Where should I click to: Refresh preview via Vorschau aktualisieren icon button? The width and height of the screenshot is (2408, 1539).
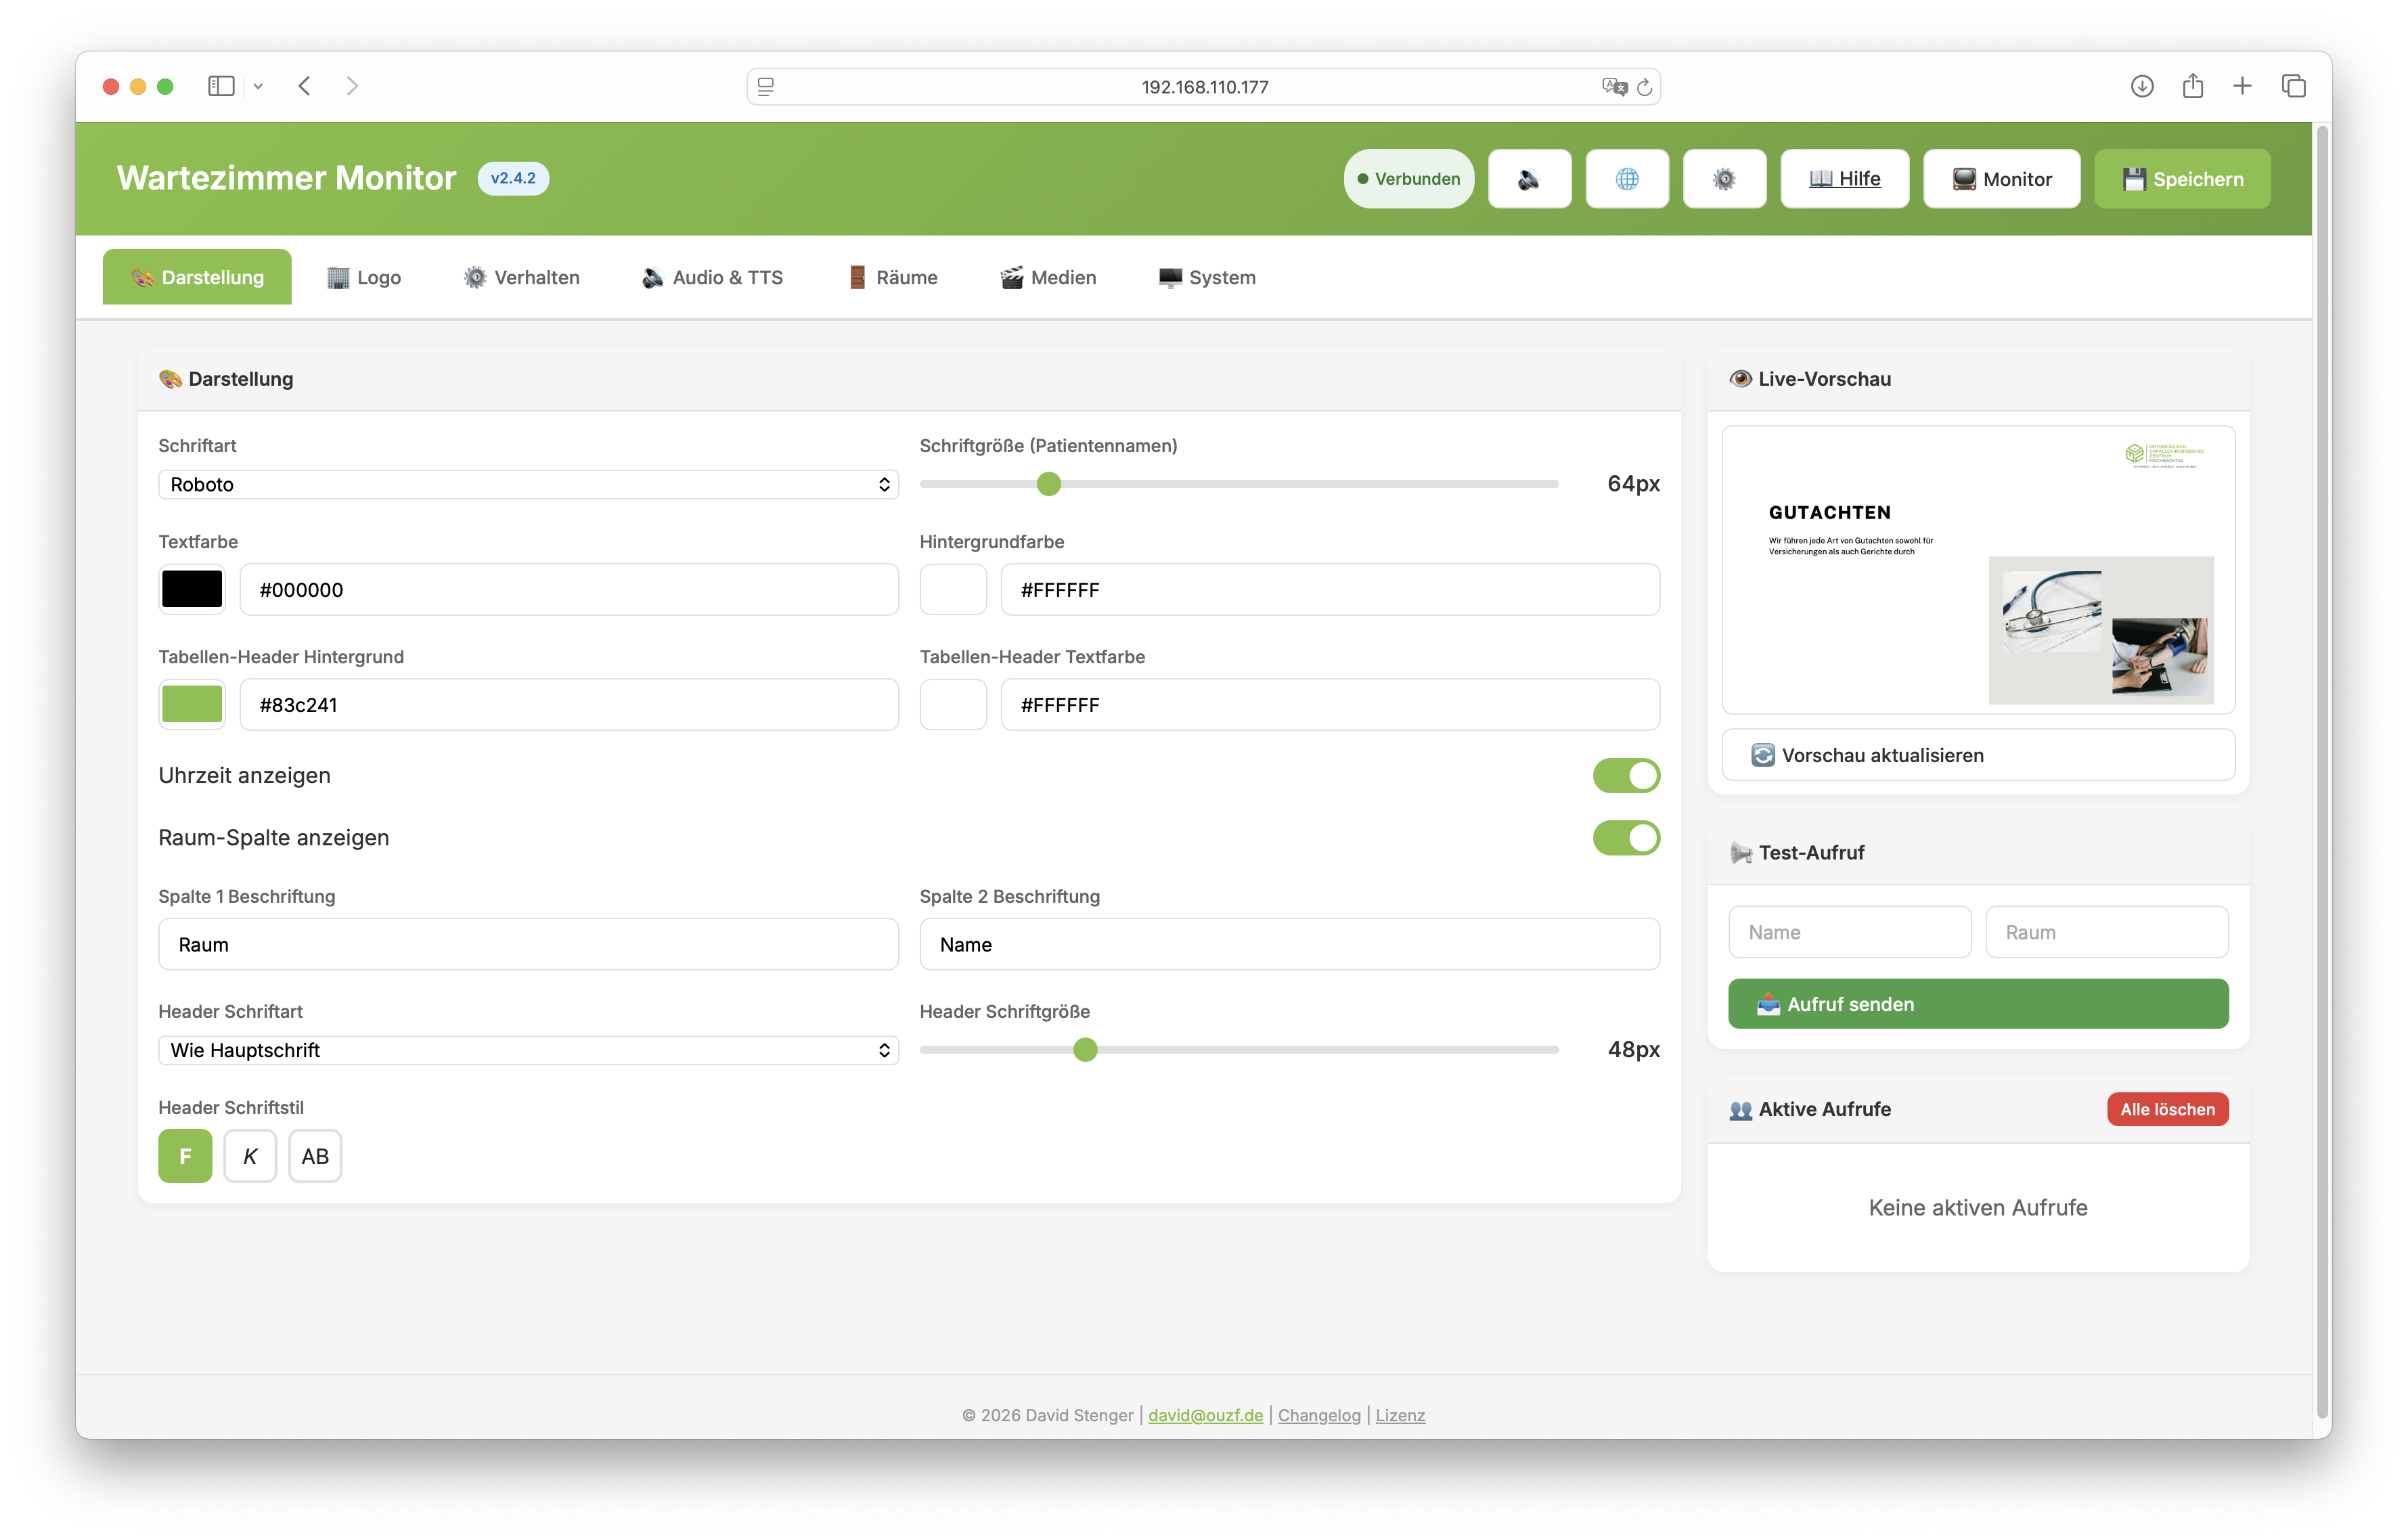pos(1977,755)
